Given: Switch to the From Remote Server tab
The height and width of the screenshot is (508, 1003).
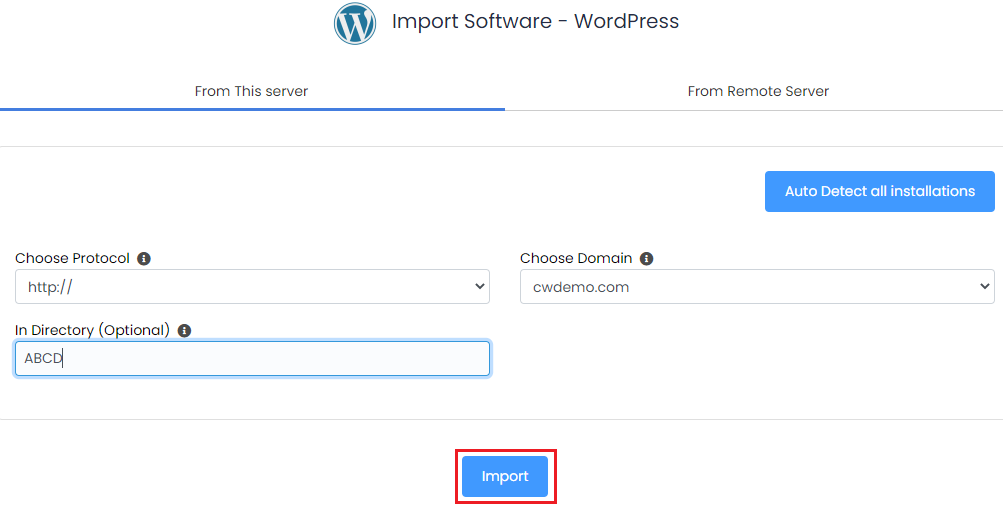Looking at the screenshot, I should [x=758, y=91].
